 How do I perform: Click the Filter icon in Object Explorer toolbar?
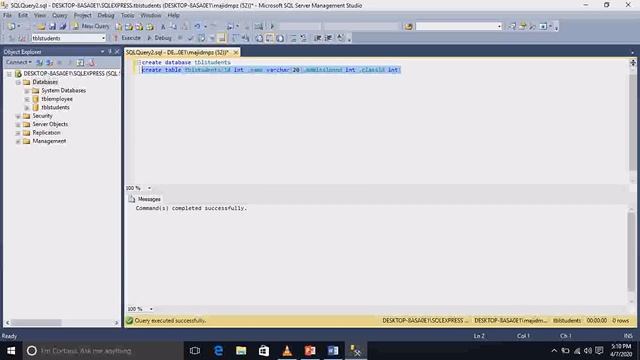(70, 62)
